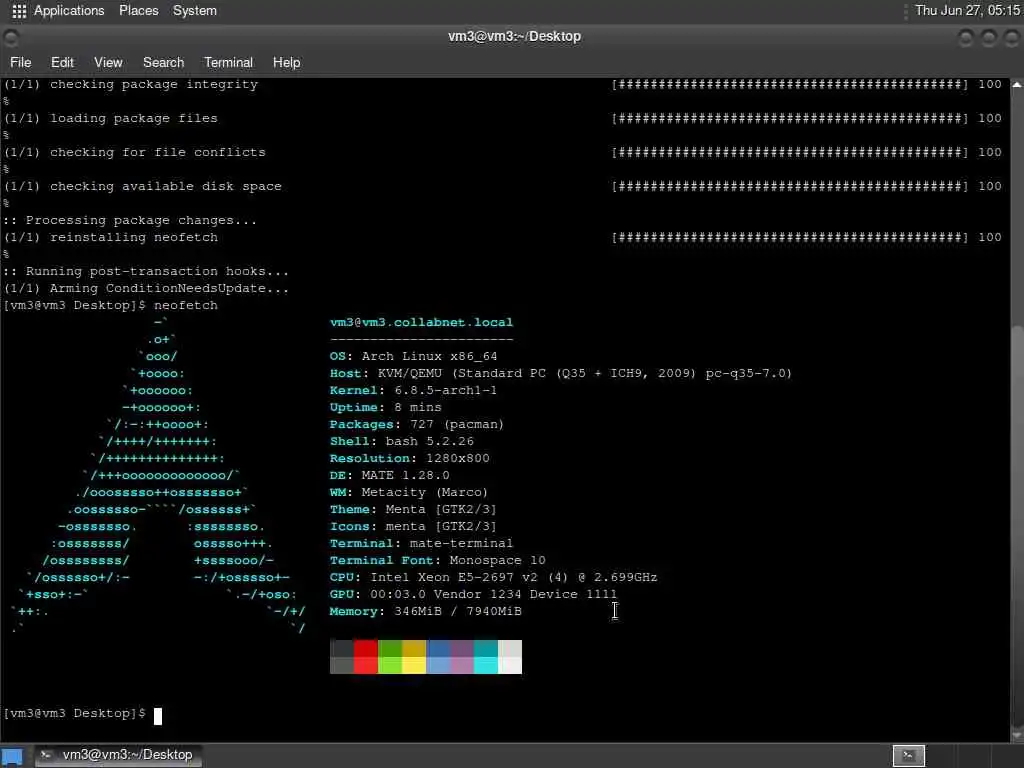The width and height of the screenshot is (1024, 768).
Task: Click the cyan color block in neofetch palette
Action: click(x=486, y=657)
